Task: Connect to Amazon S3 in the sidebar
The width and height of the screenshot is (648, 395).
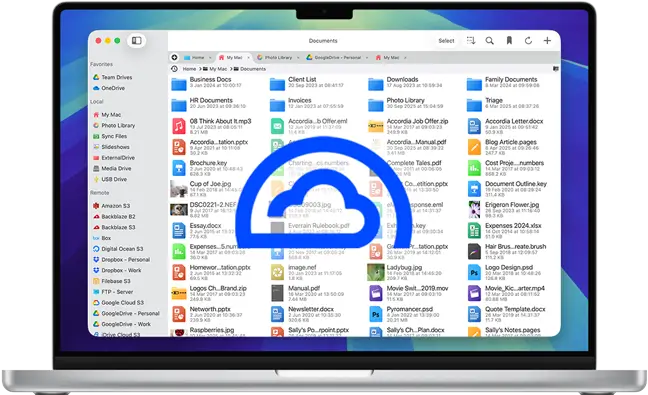Action: (111, 205)
